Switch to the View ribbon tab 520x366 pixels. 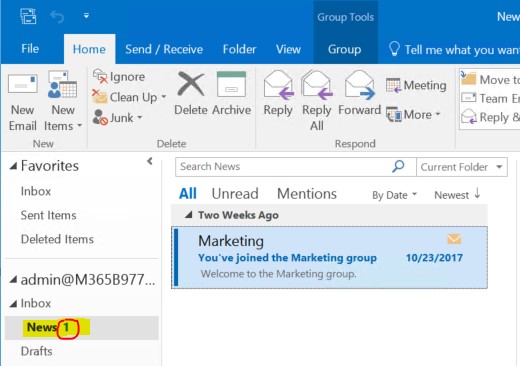click(x=288, y=49)
